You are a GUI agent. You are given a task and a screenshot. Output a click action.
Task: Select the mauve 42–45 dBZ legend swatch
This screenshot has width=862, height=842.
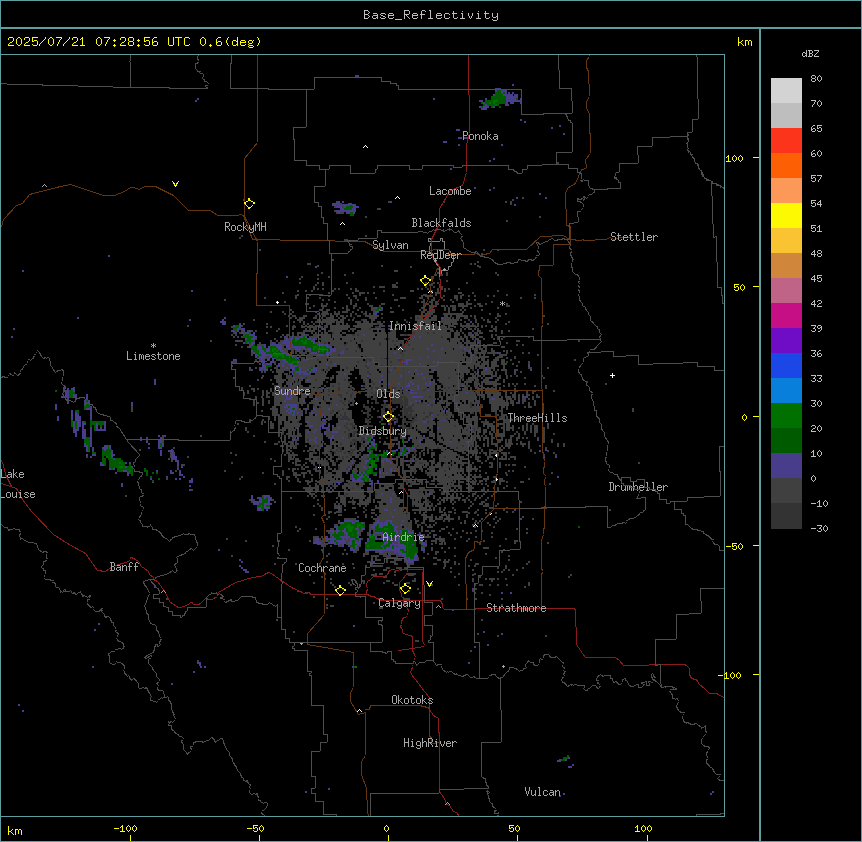point(786,290)
